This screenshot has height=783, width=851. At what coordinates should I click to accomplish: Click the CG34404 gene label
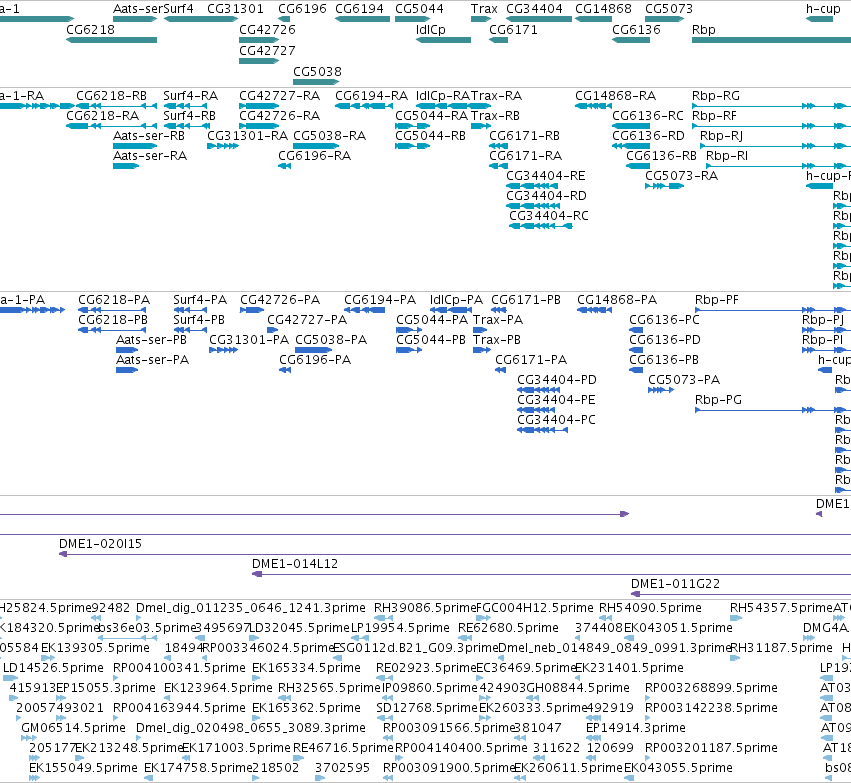tap(534, 9)
